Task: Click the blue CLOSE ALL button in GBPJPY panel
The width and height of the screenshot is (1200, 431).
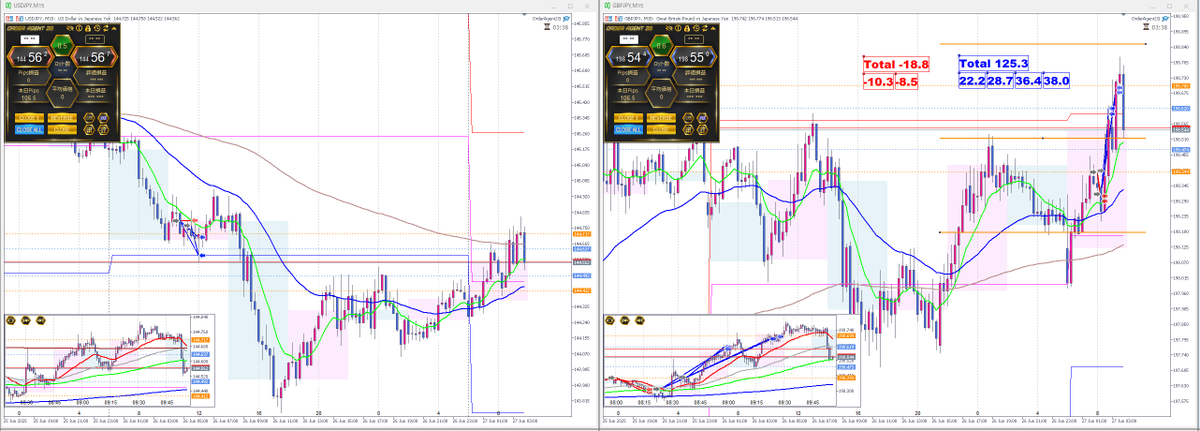Action: click(x=628, y=129)
